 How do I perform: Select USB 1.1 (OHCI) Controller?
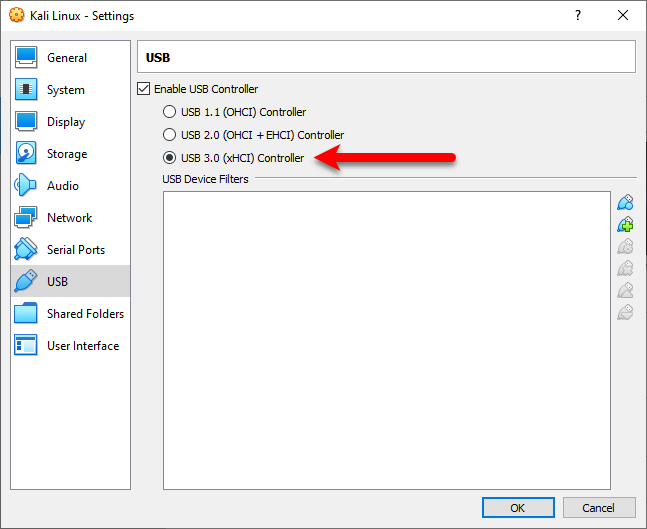pyautogui.click(x=169, y=112)
